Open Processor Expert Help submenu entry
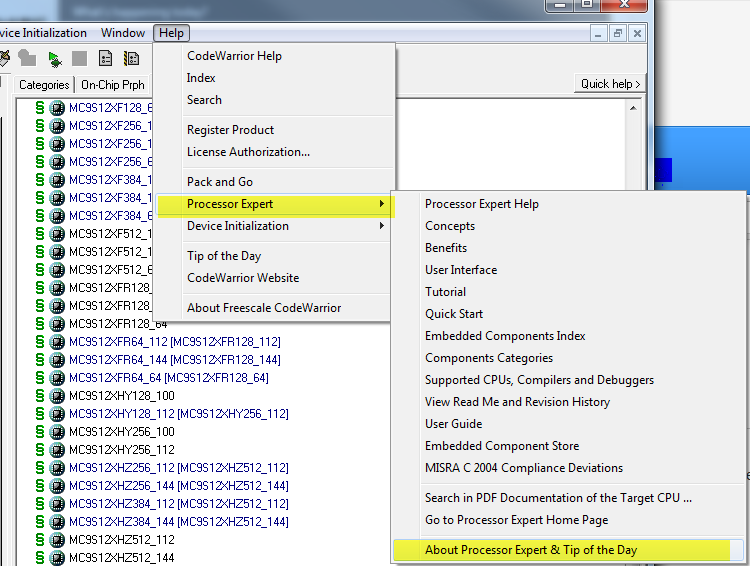Viewport: 750px width, 566px height. pyautogui.click(x=482, y=204)
